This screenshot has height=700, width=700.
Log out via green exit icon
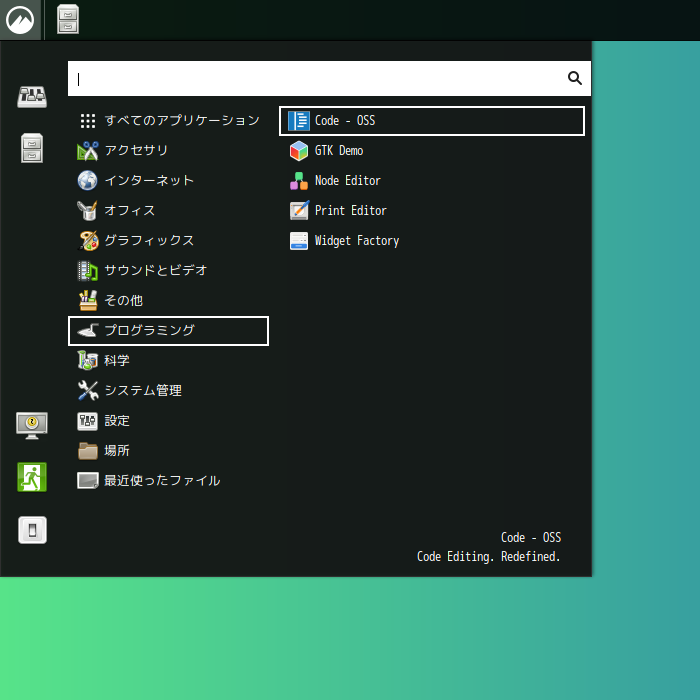pyautogui.click(x=32, y=477)
